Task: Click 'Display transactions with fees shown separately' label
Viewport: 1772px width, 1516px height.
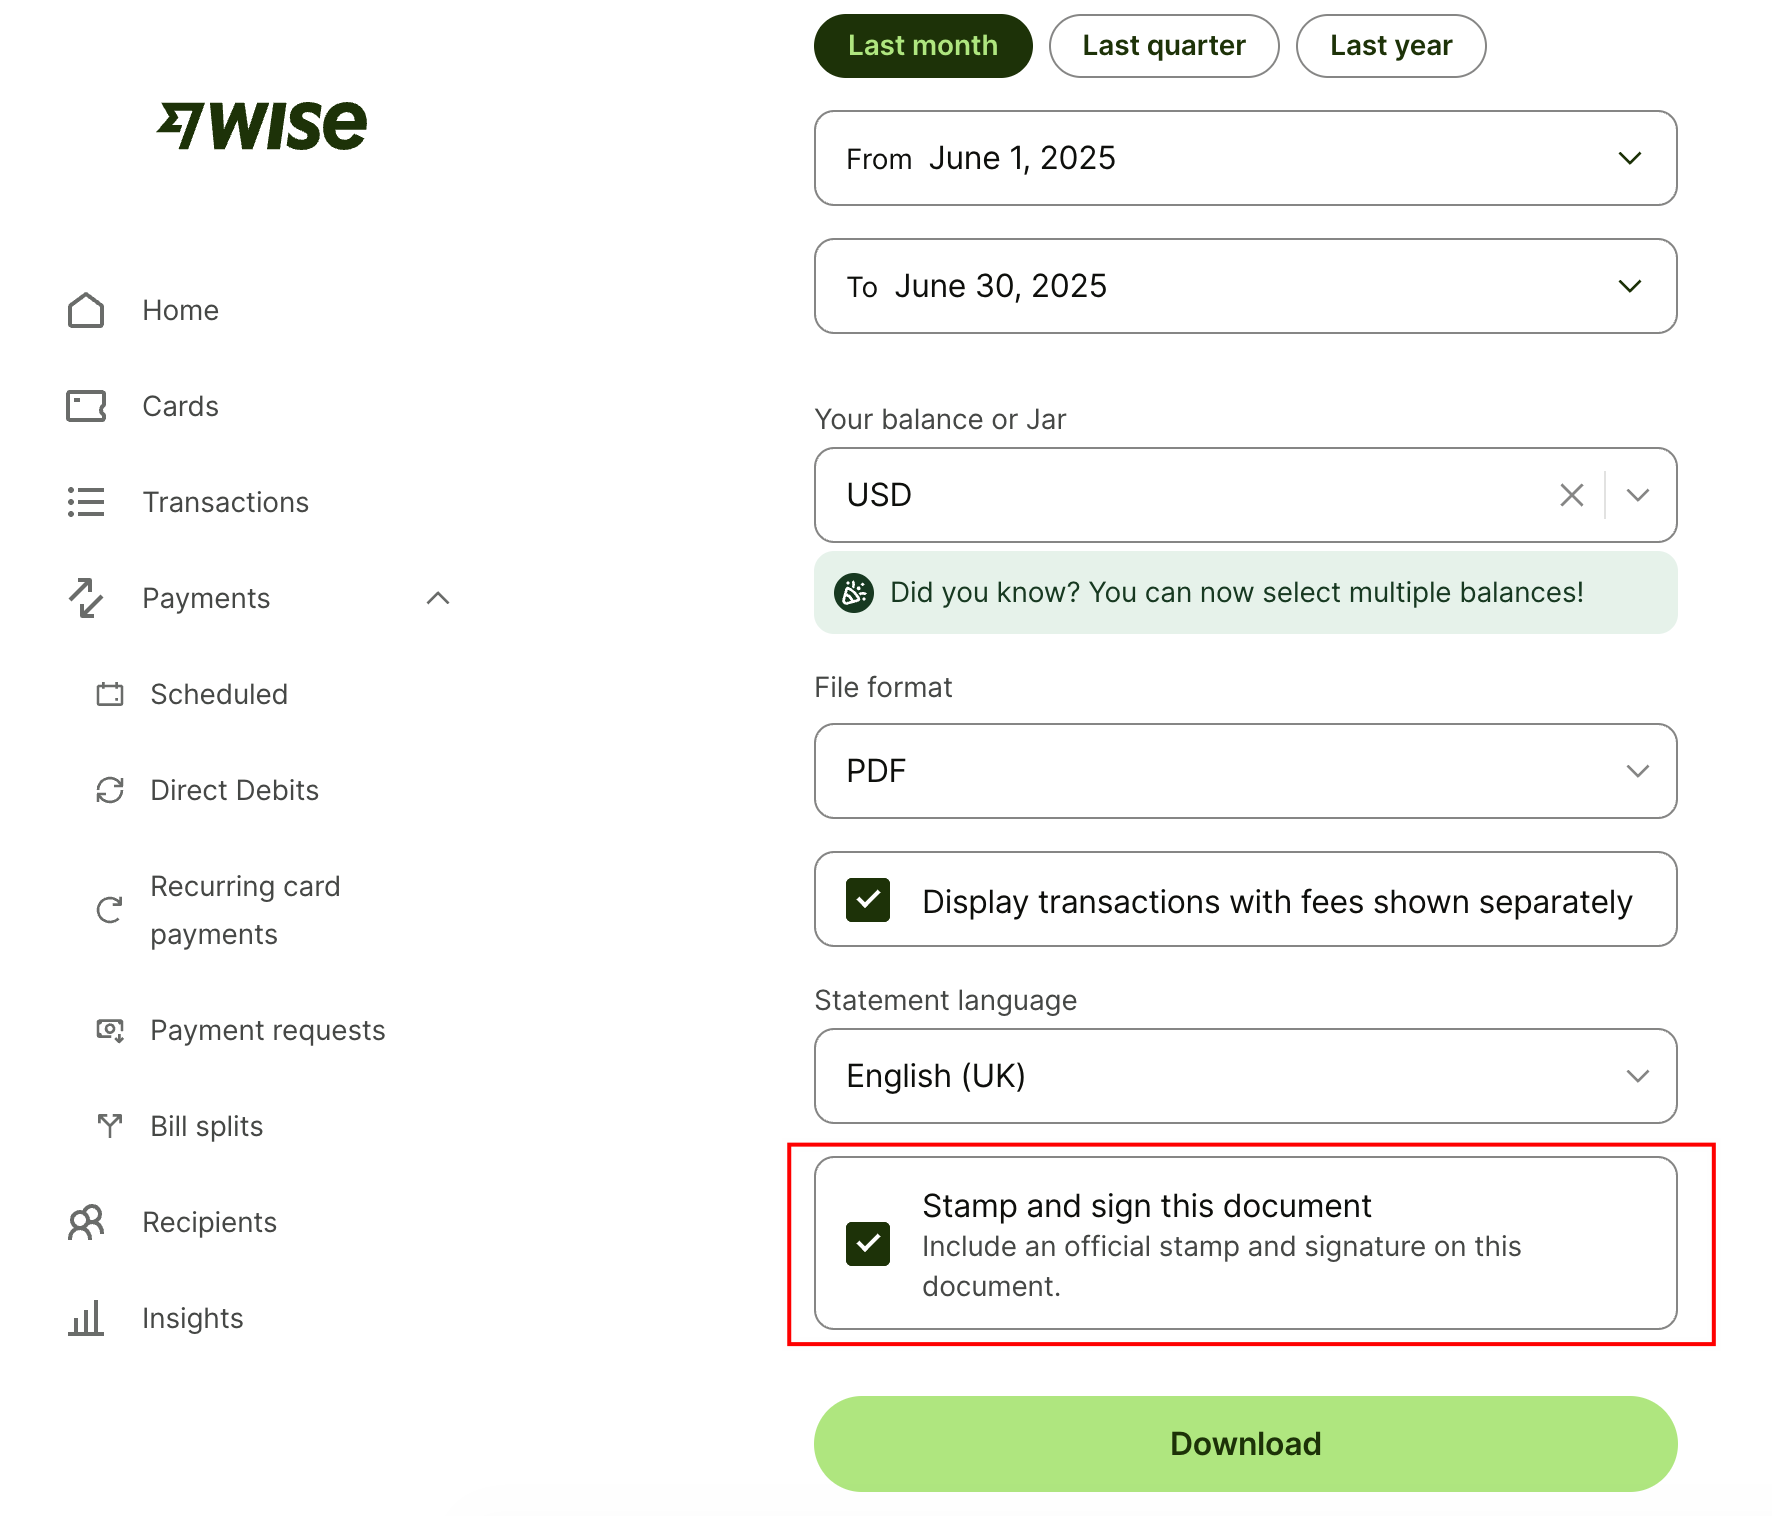Action: 1277,902
